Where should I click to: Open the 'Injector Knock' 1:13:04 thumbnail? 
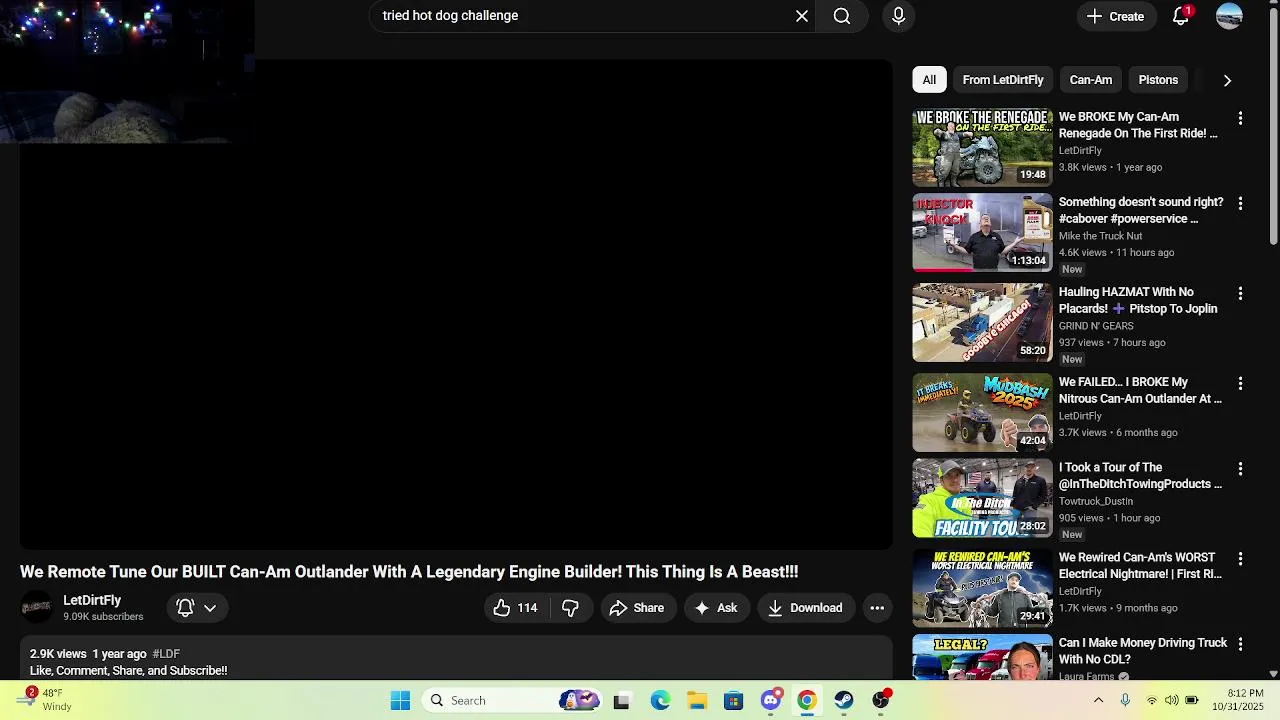982,233
